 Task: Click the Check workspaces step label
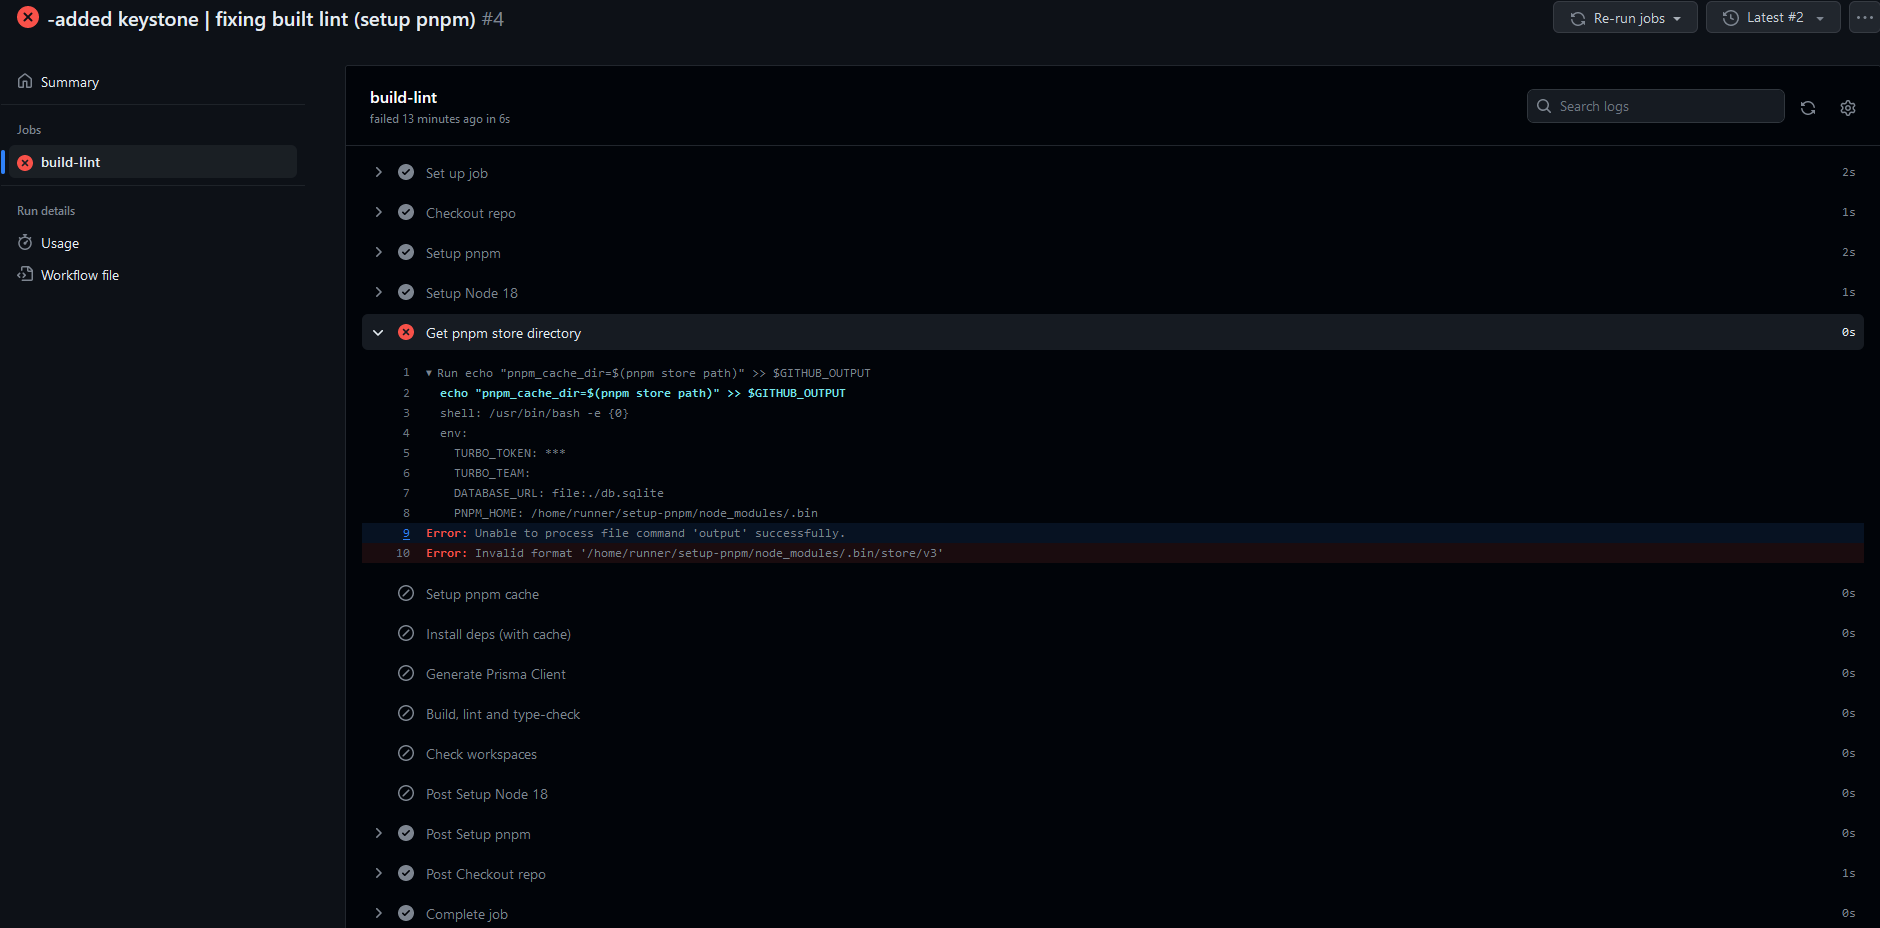tap(481, 754)
